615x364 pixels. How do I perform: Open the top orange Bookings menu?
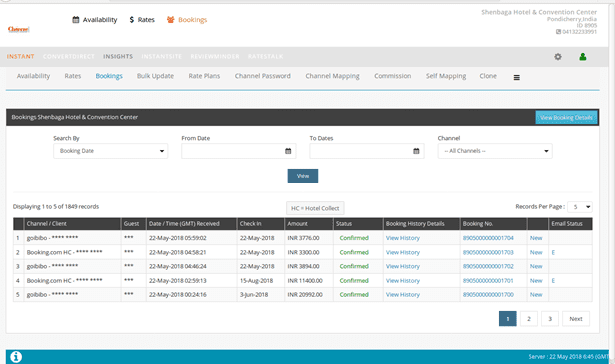point(187,20)
